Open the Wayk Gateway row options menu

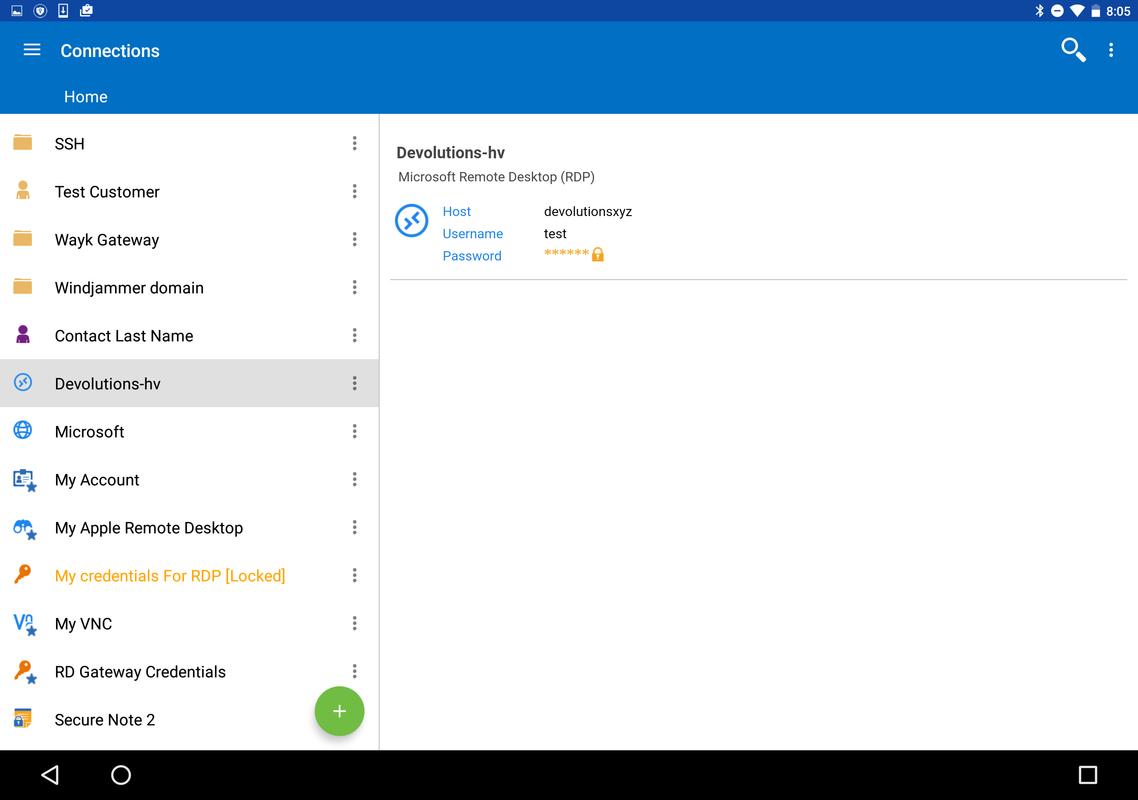click(354, 239)
